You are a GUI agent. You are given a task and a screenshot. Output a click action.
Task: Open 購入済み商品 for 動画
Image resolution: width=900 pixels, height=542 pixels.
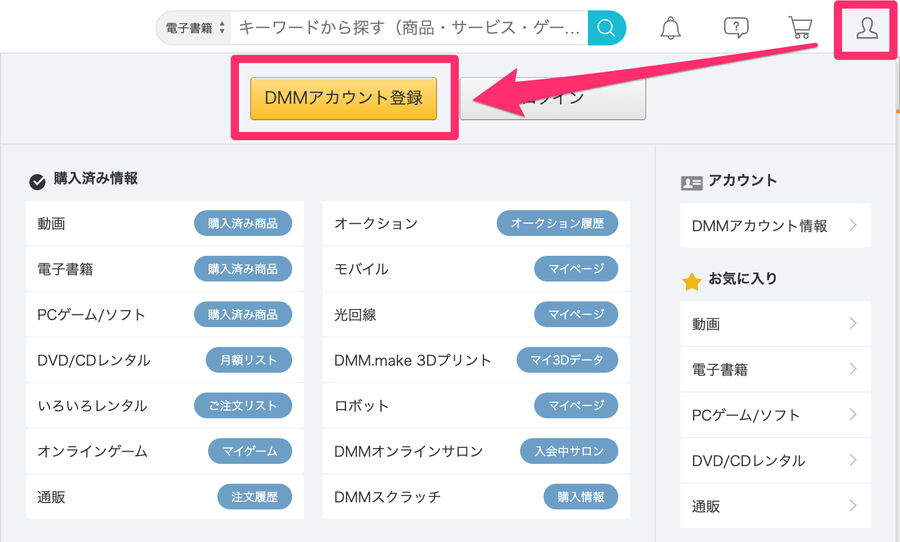[243, 223]
